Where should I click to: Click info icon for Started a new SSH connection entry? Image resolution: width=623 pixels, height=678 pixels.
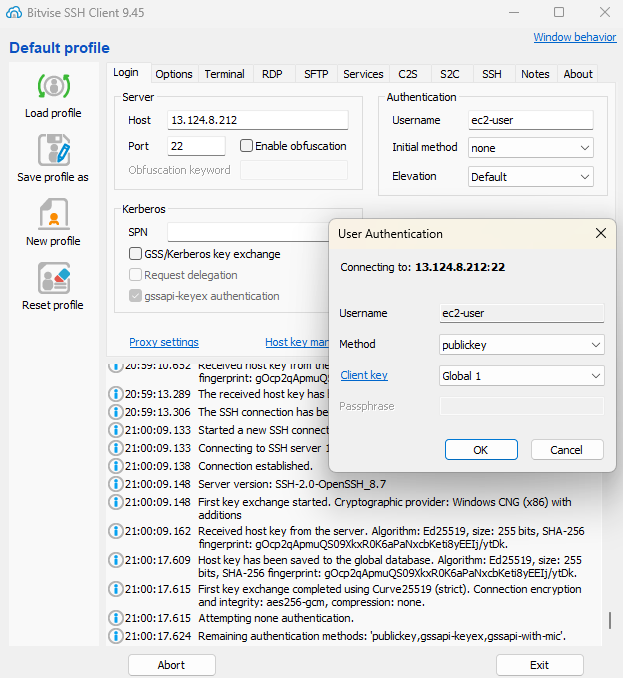[x=115, y=430]
